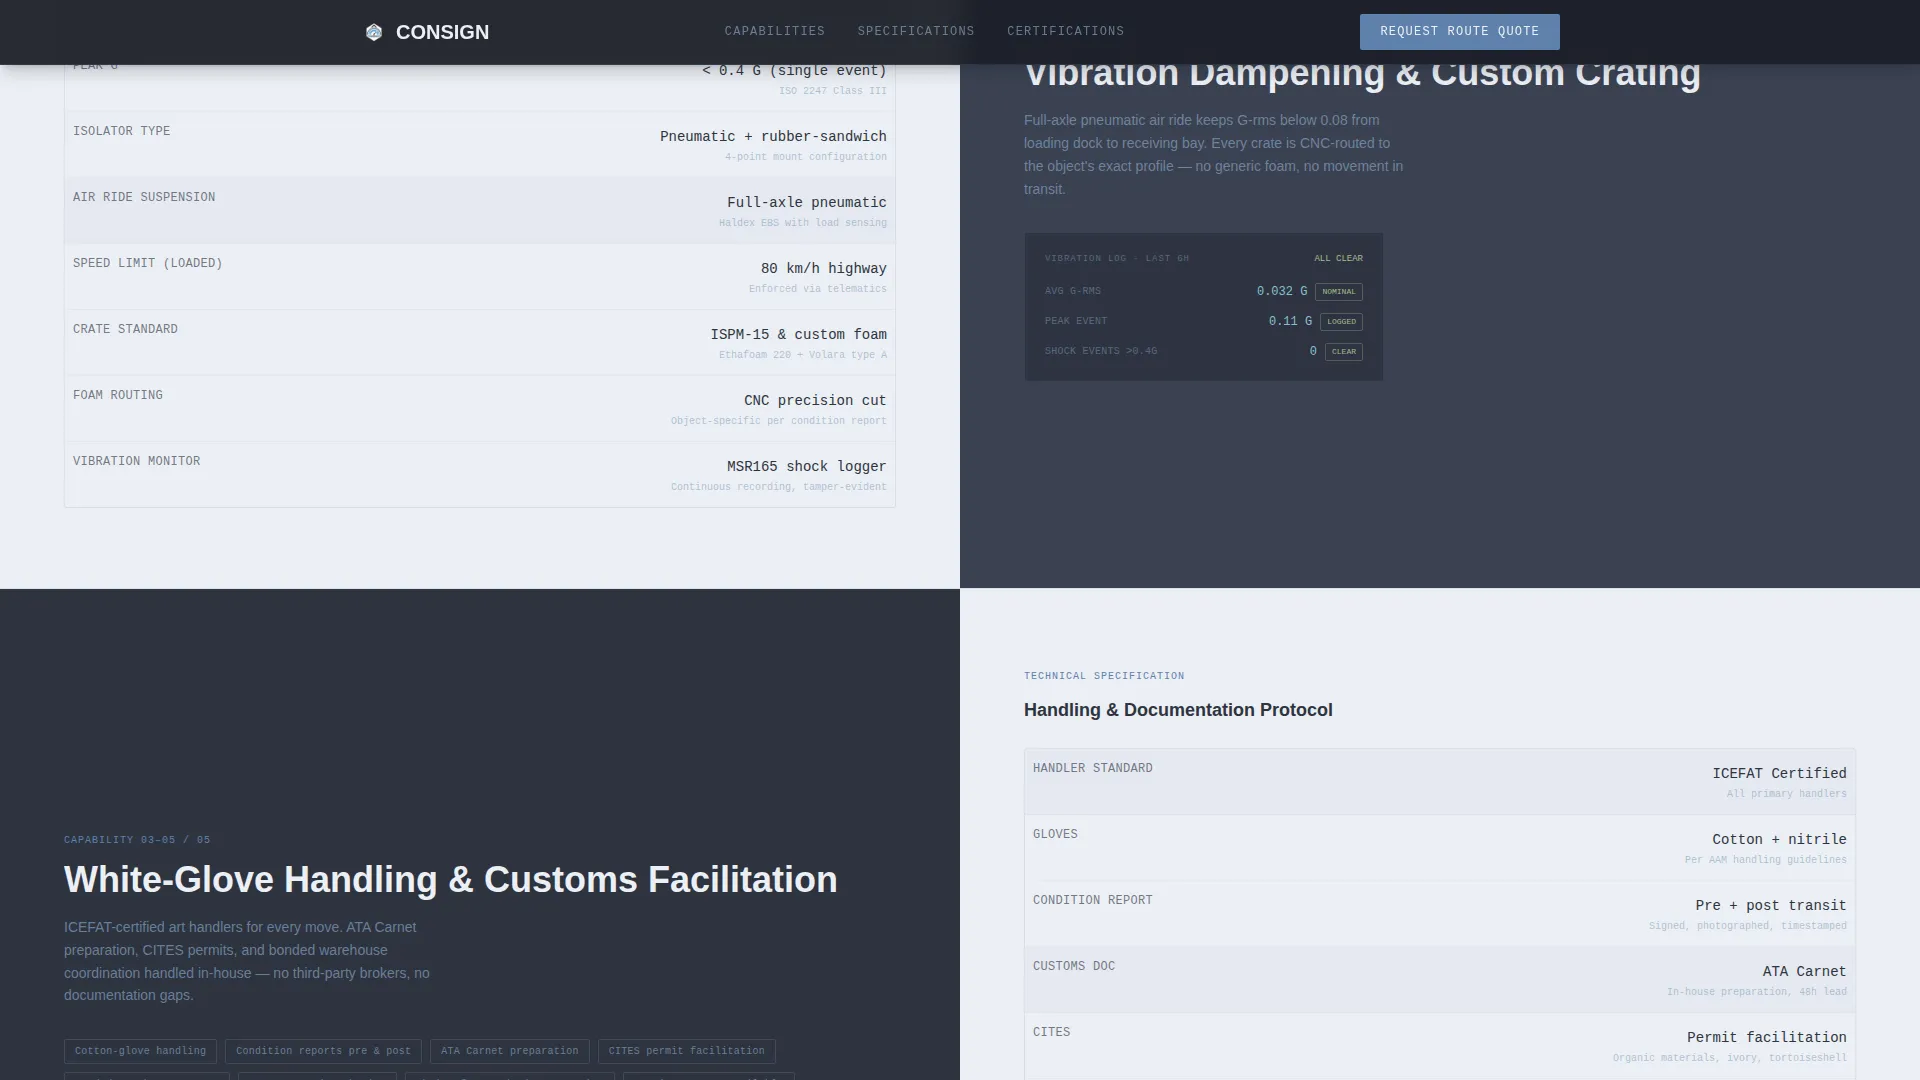1920x1080 pixels.
Task: Click the VIBRATION LOG · LAST 6H title
Action: (x=1116, y=258)
